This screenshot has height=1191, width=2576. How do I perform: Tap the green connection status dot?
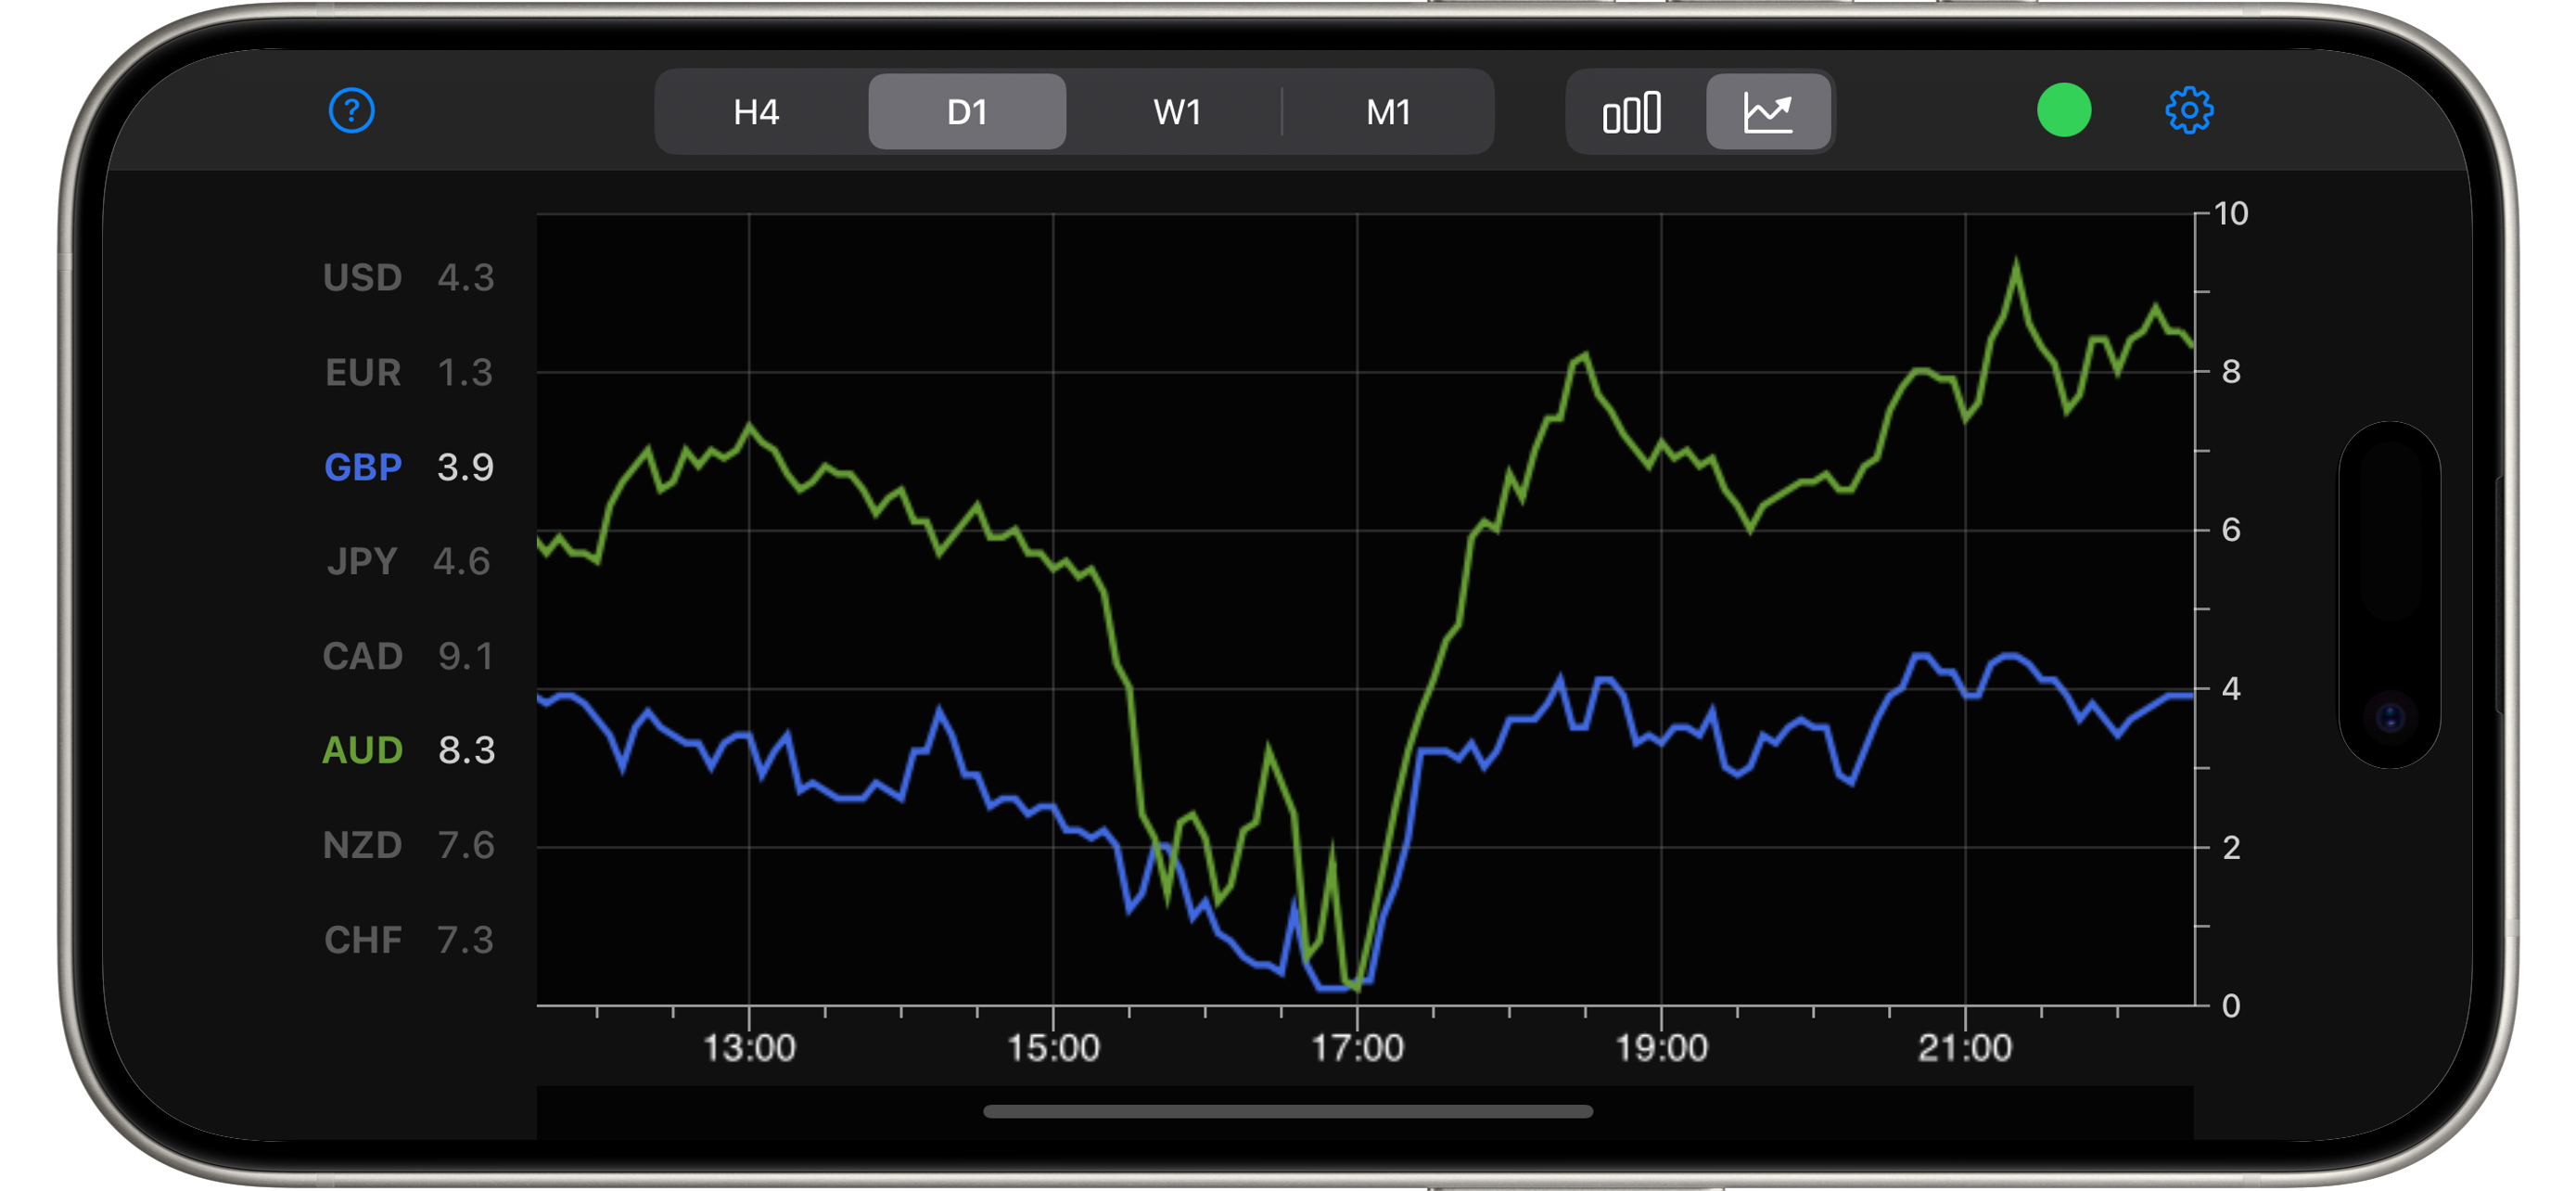tap(2064, 110)
